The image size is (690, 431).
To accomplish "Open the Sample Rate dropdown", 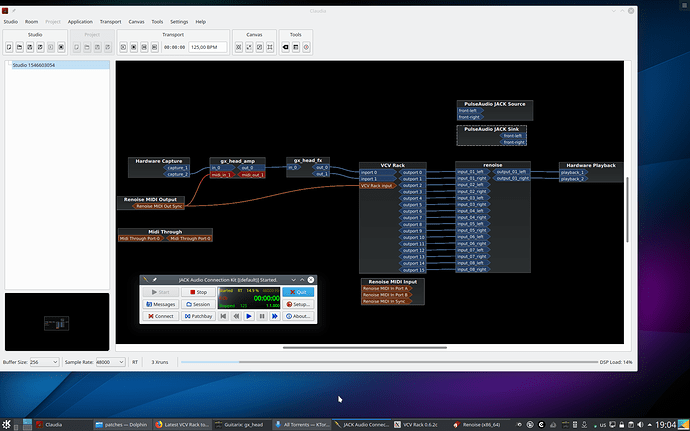I will pos(110,362).
